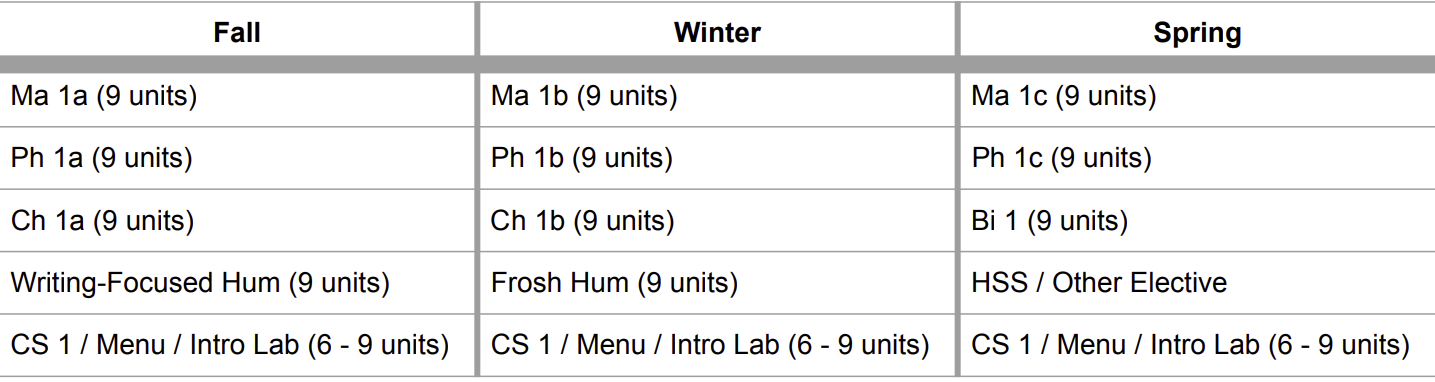This screenshot has height=382, width=1435.
Task: Select the Ma 1b (9 units) cell
Action: (717, 97)
